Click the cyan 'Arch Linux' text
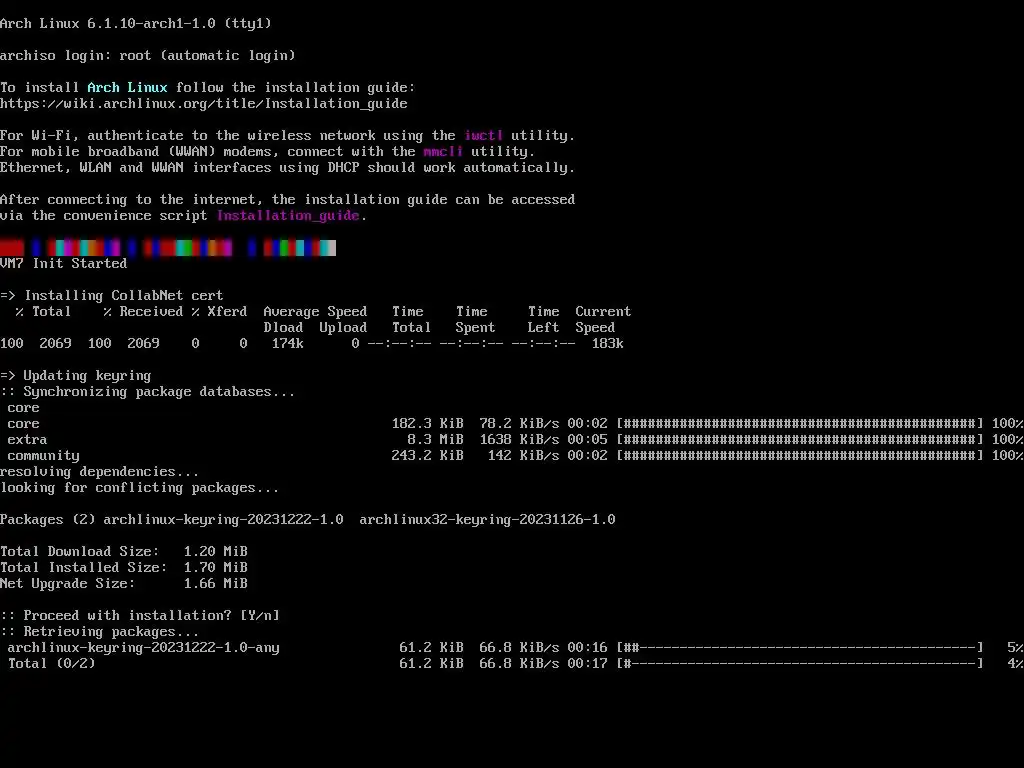The width and height of the screenshot is (1024, 768). click(x=127, y=88)
